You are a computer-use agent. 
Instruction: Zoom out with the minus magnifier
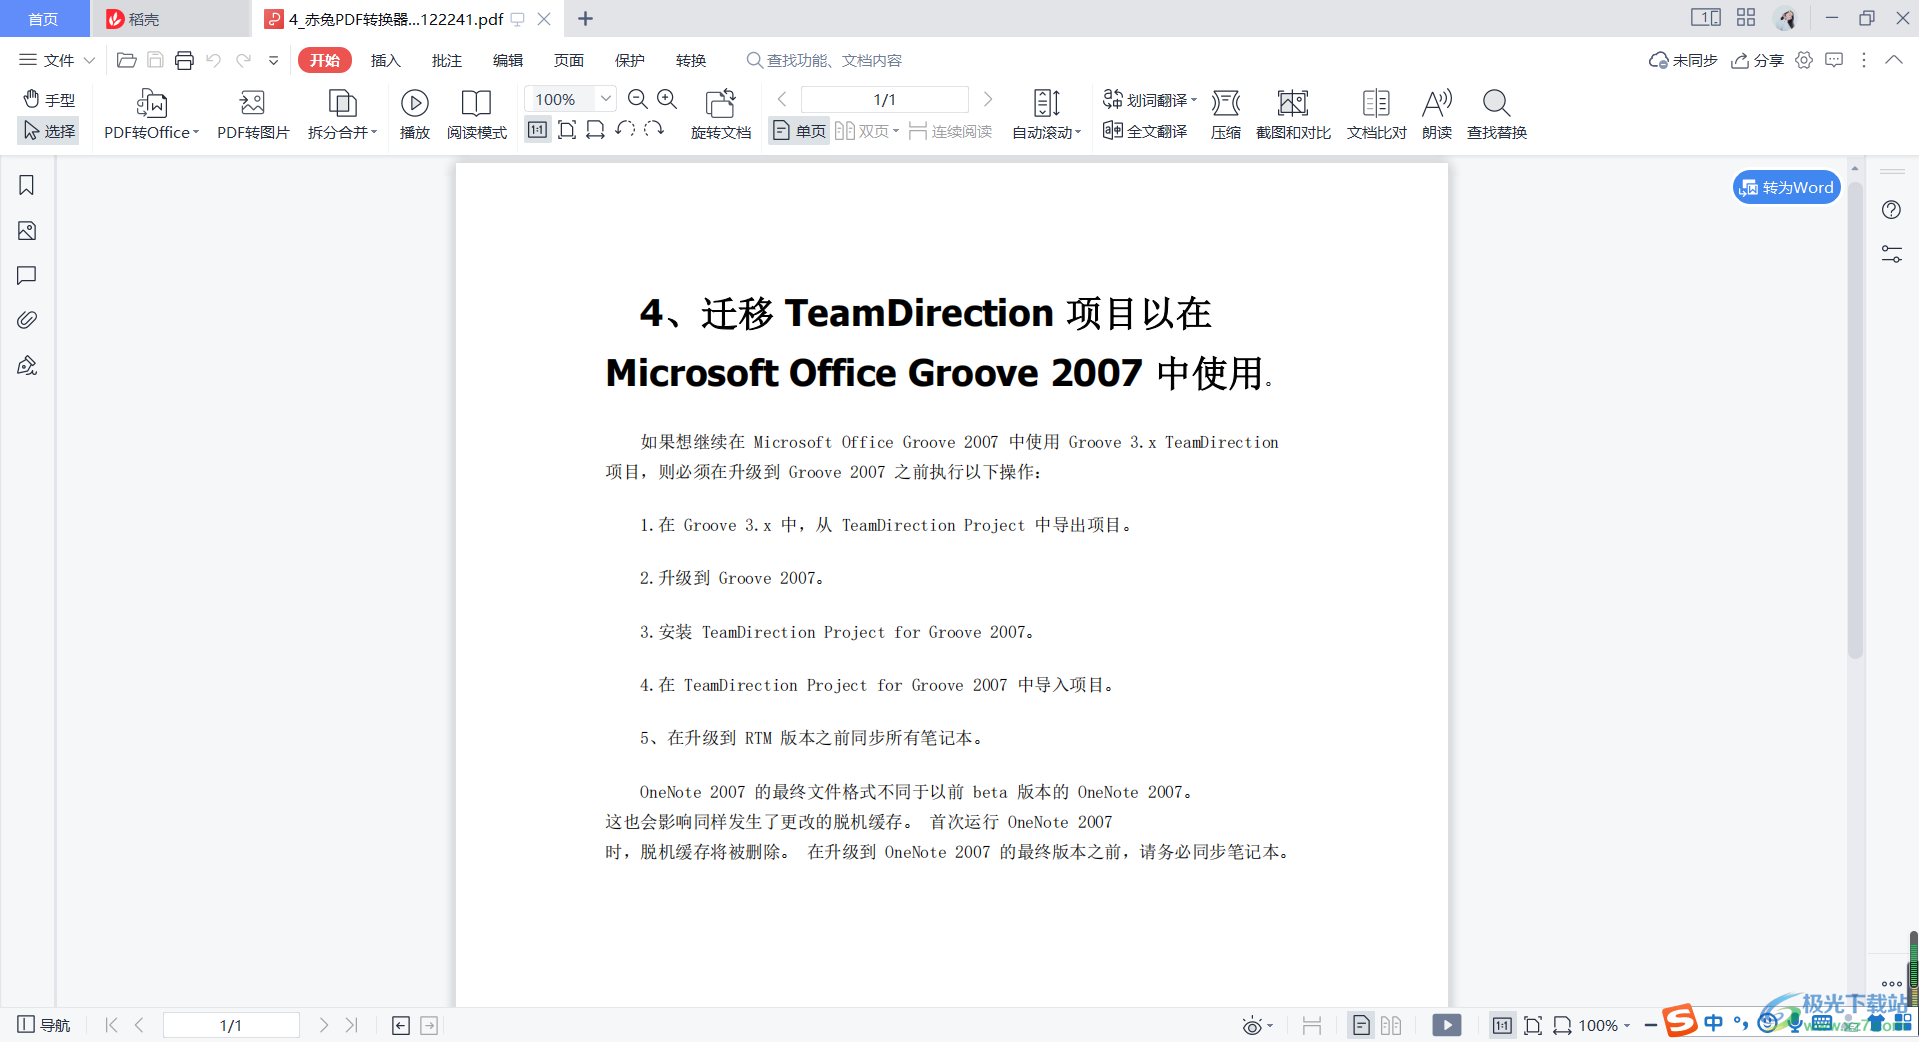click(x=637, y=99)
